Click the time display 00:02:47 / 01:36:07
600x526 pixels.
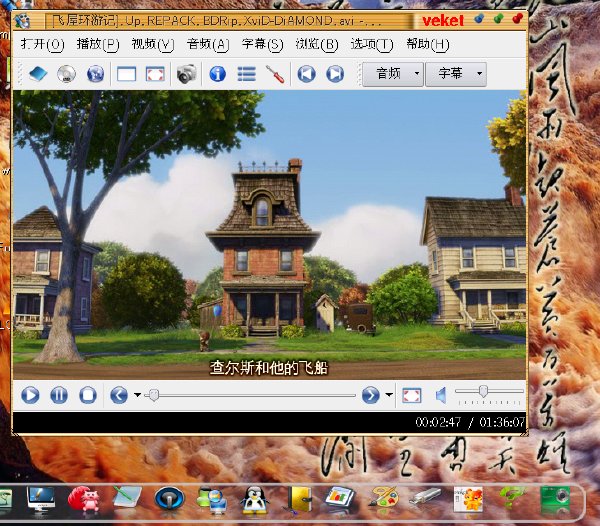(470, 422)
